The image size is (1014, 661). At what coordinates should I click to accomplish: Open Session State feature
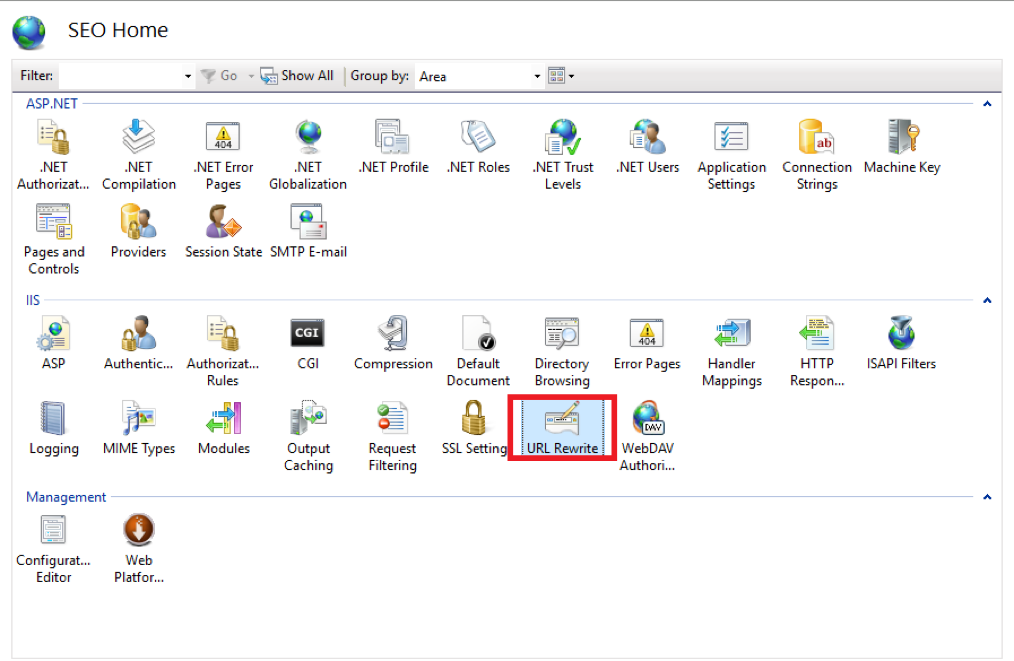pyautogui.click(x=223, y=232)
